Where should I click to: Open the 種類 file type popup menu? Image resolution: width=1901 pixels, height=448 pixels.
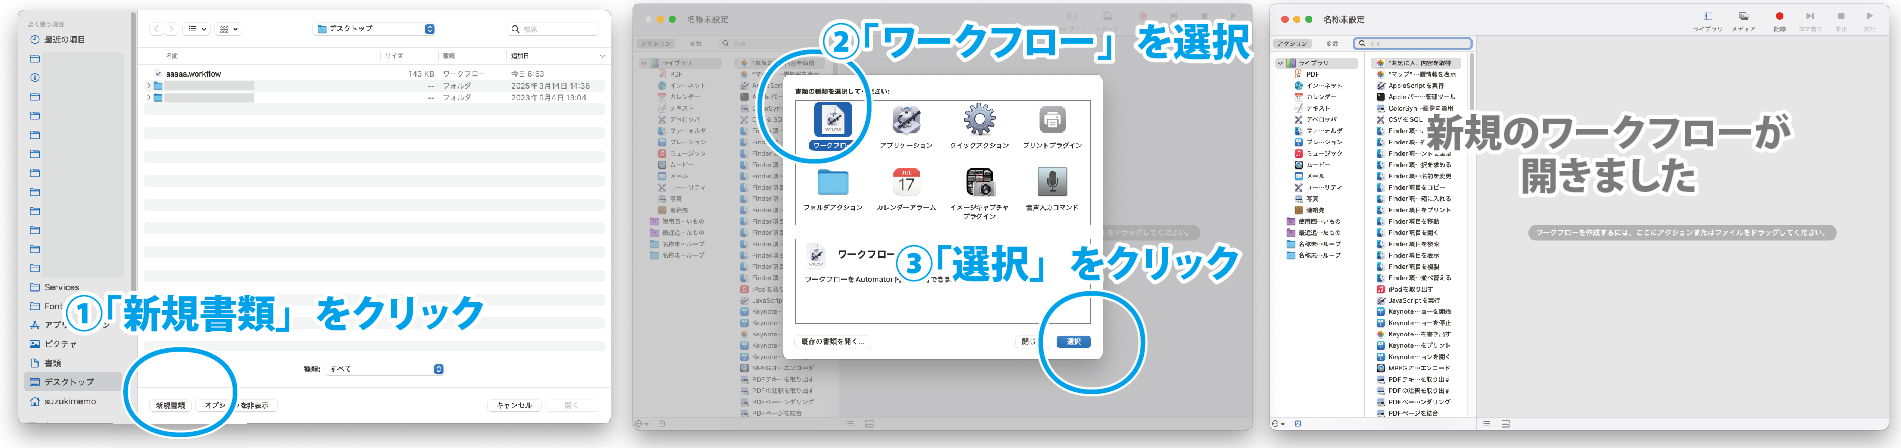tap(386, 369)
